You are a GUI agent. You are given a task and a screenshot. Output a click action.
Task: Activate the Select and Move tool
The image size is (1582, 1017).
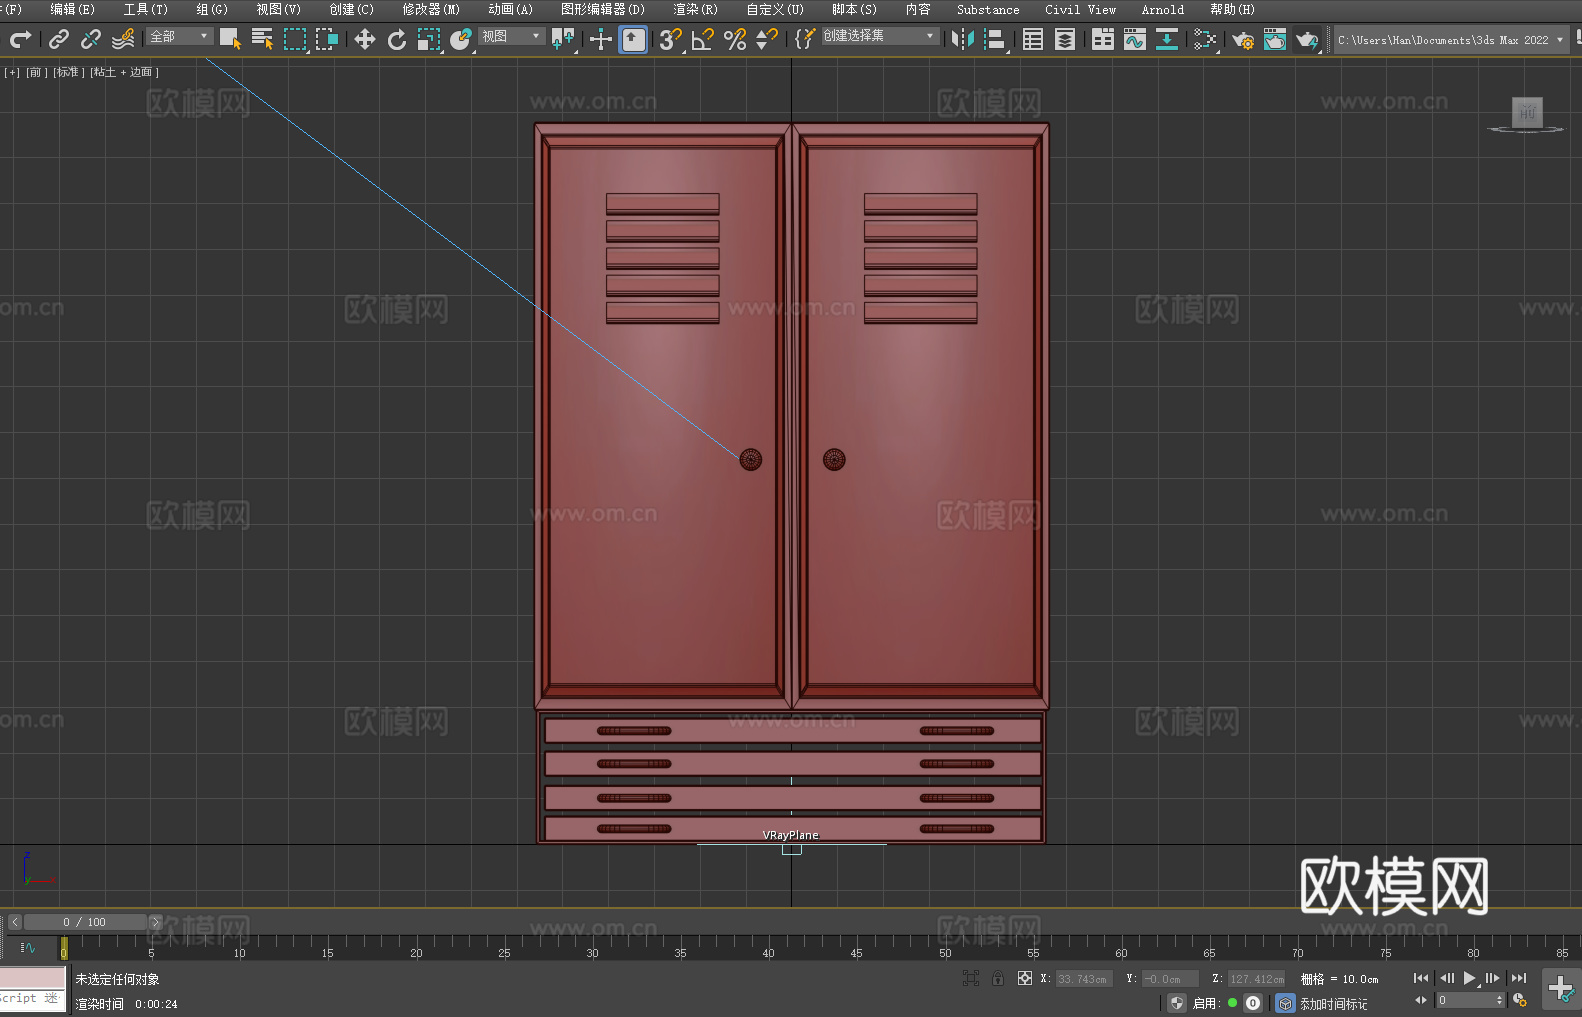click(365, 39)
